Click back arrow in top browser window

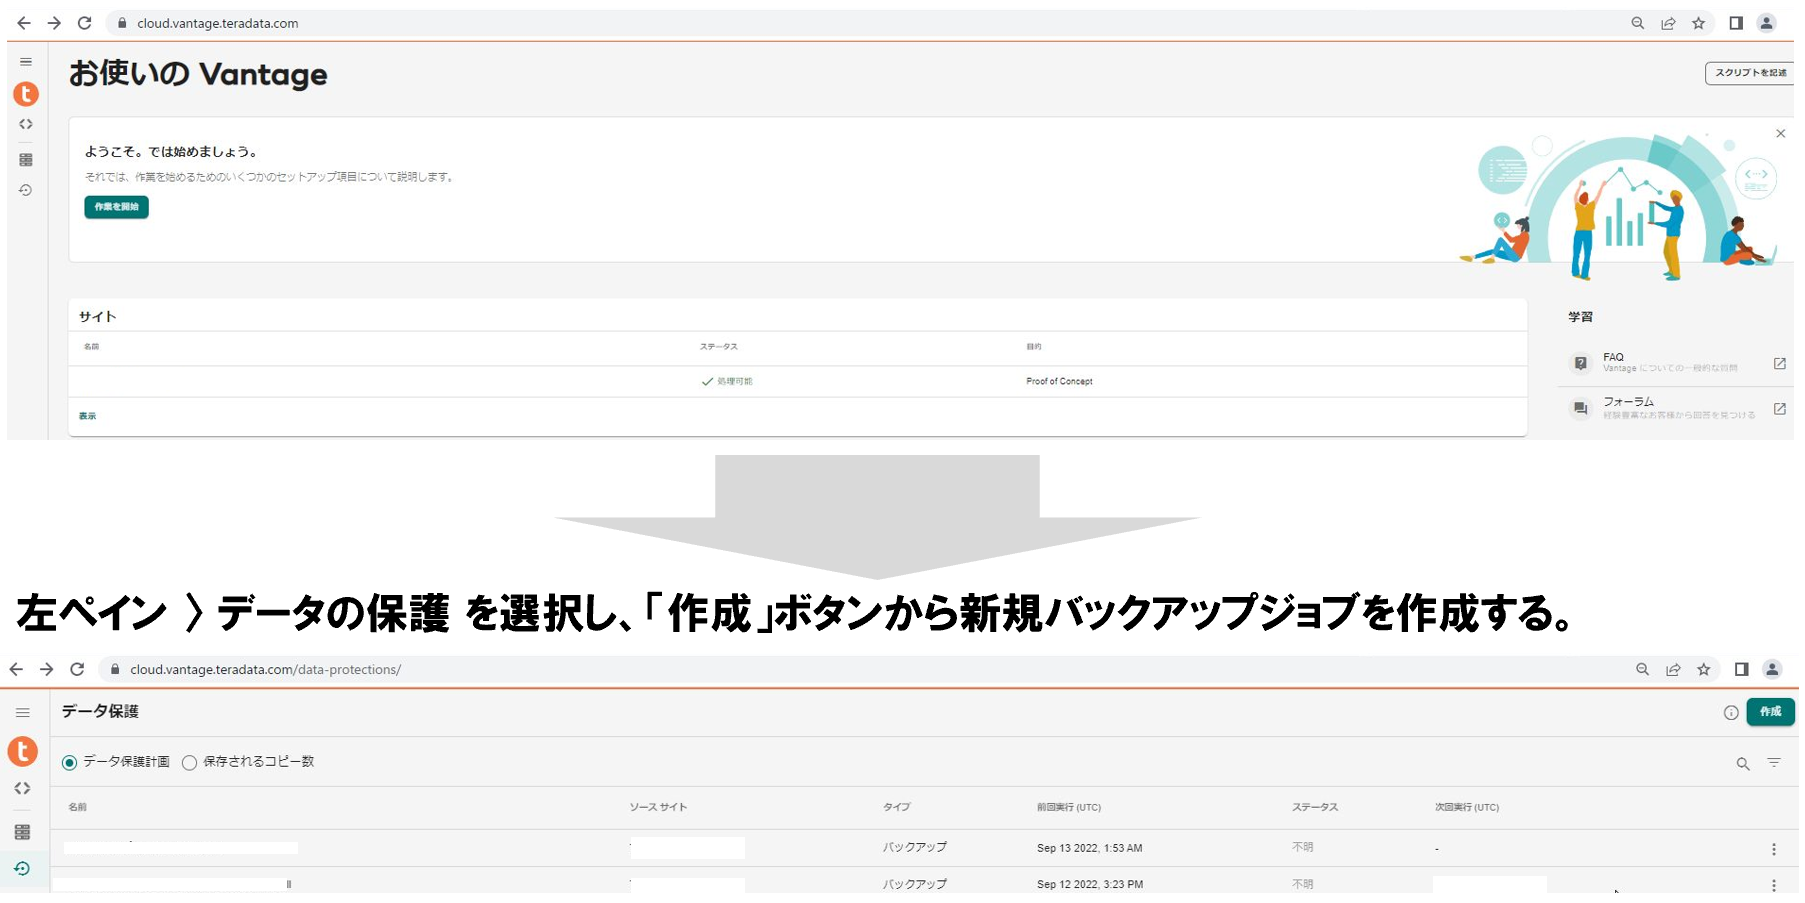coord(24,23)
